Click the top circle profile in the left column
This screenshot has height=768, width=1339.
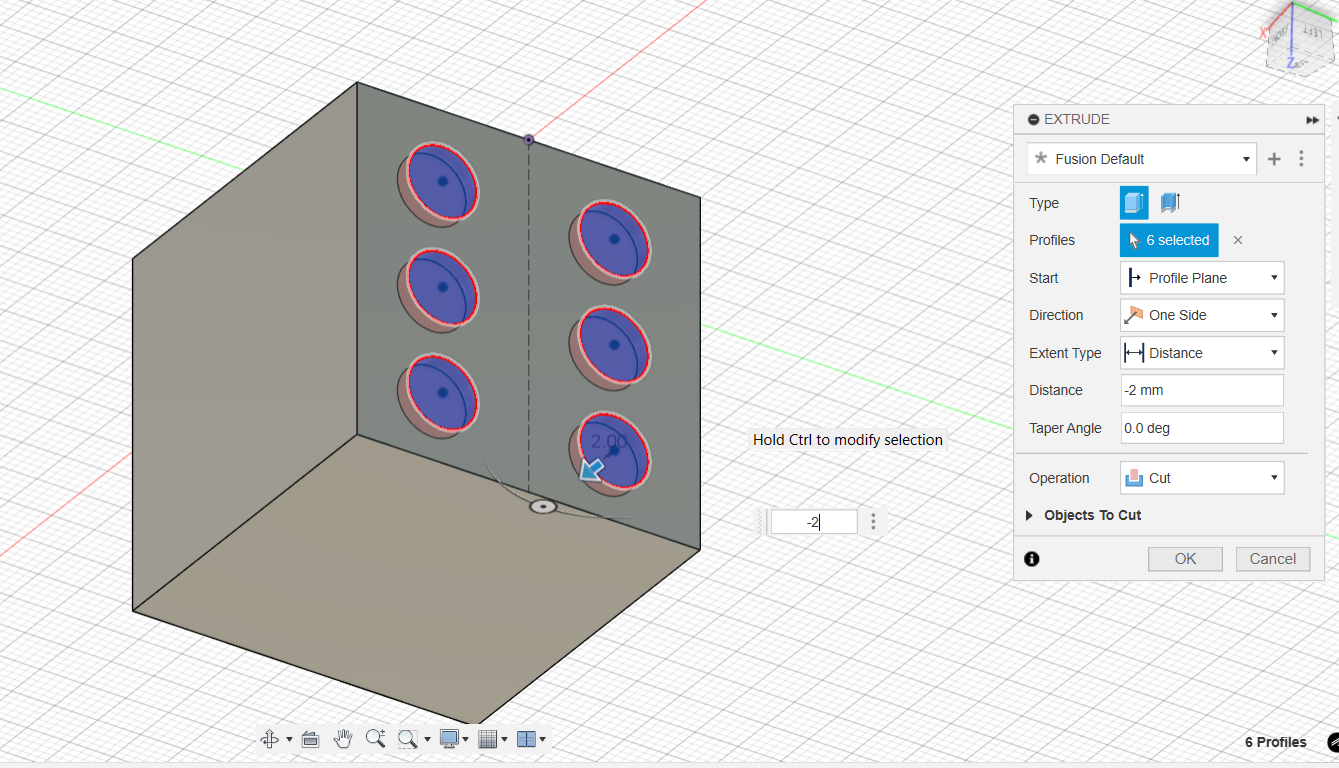(442, 182)
